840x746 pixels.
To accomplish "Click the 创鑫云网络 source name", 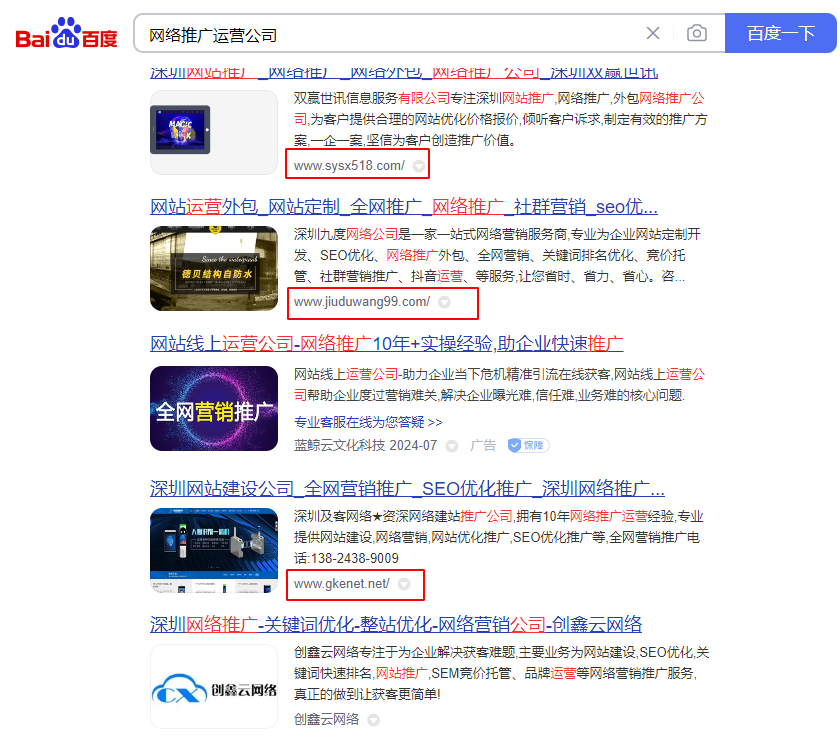I will (x=326, y=719).
